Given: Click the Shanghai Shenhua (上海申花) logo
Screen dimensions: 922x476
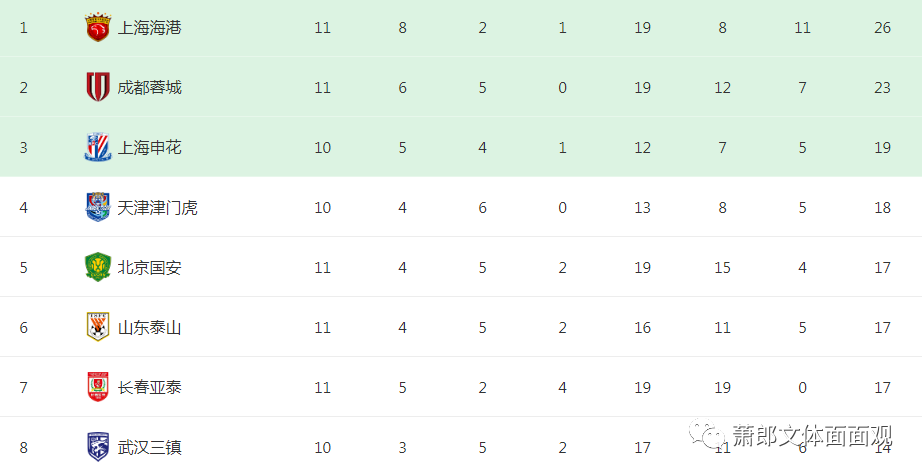Looking at the screenshot, I should [98, 147].
